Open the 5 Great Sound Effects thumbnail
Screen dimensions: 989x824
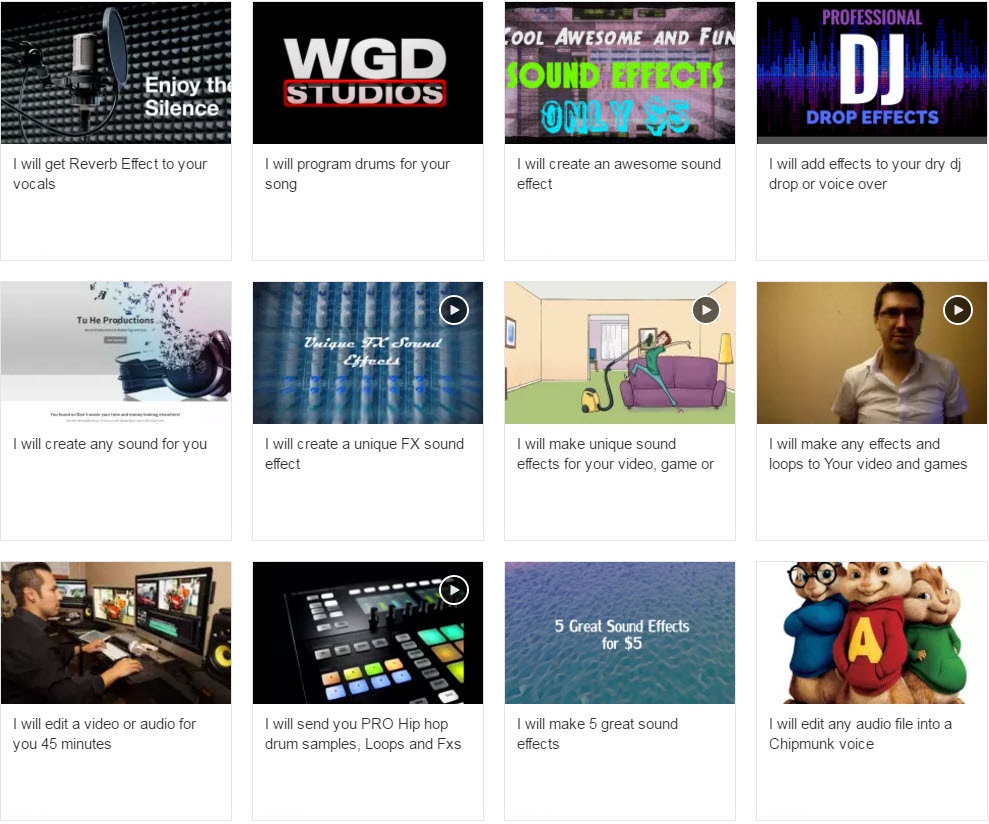[619, 632]
